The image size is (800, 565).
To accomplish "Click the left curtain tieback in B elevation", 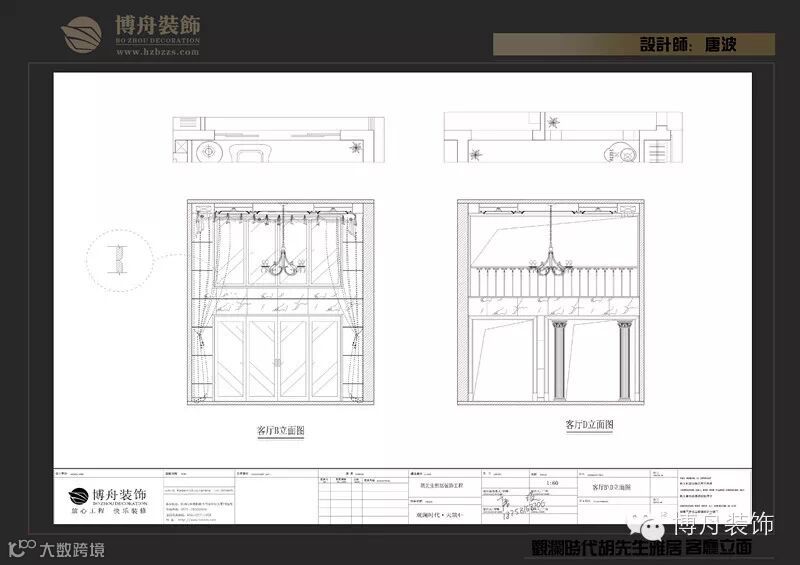I will pyautogui.click(x=199, y=338).
